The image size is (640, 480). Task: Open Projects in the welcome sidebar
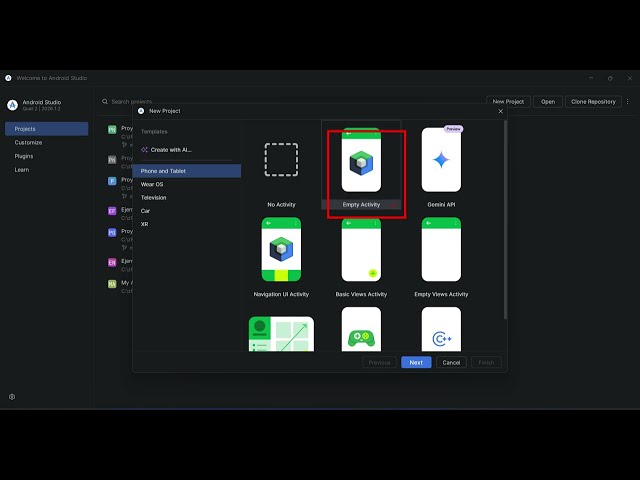click(x=47, y=129)
